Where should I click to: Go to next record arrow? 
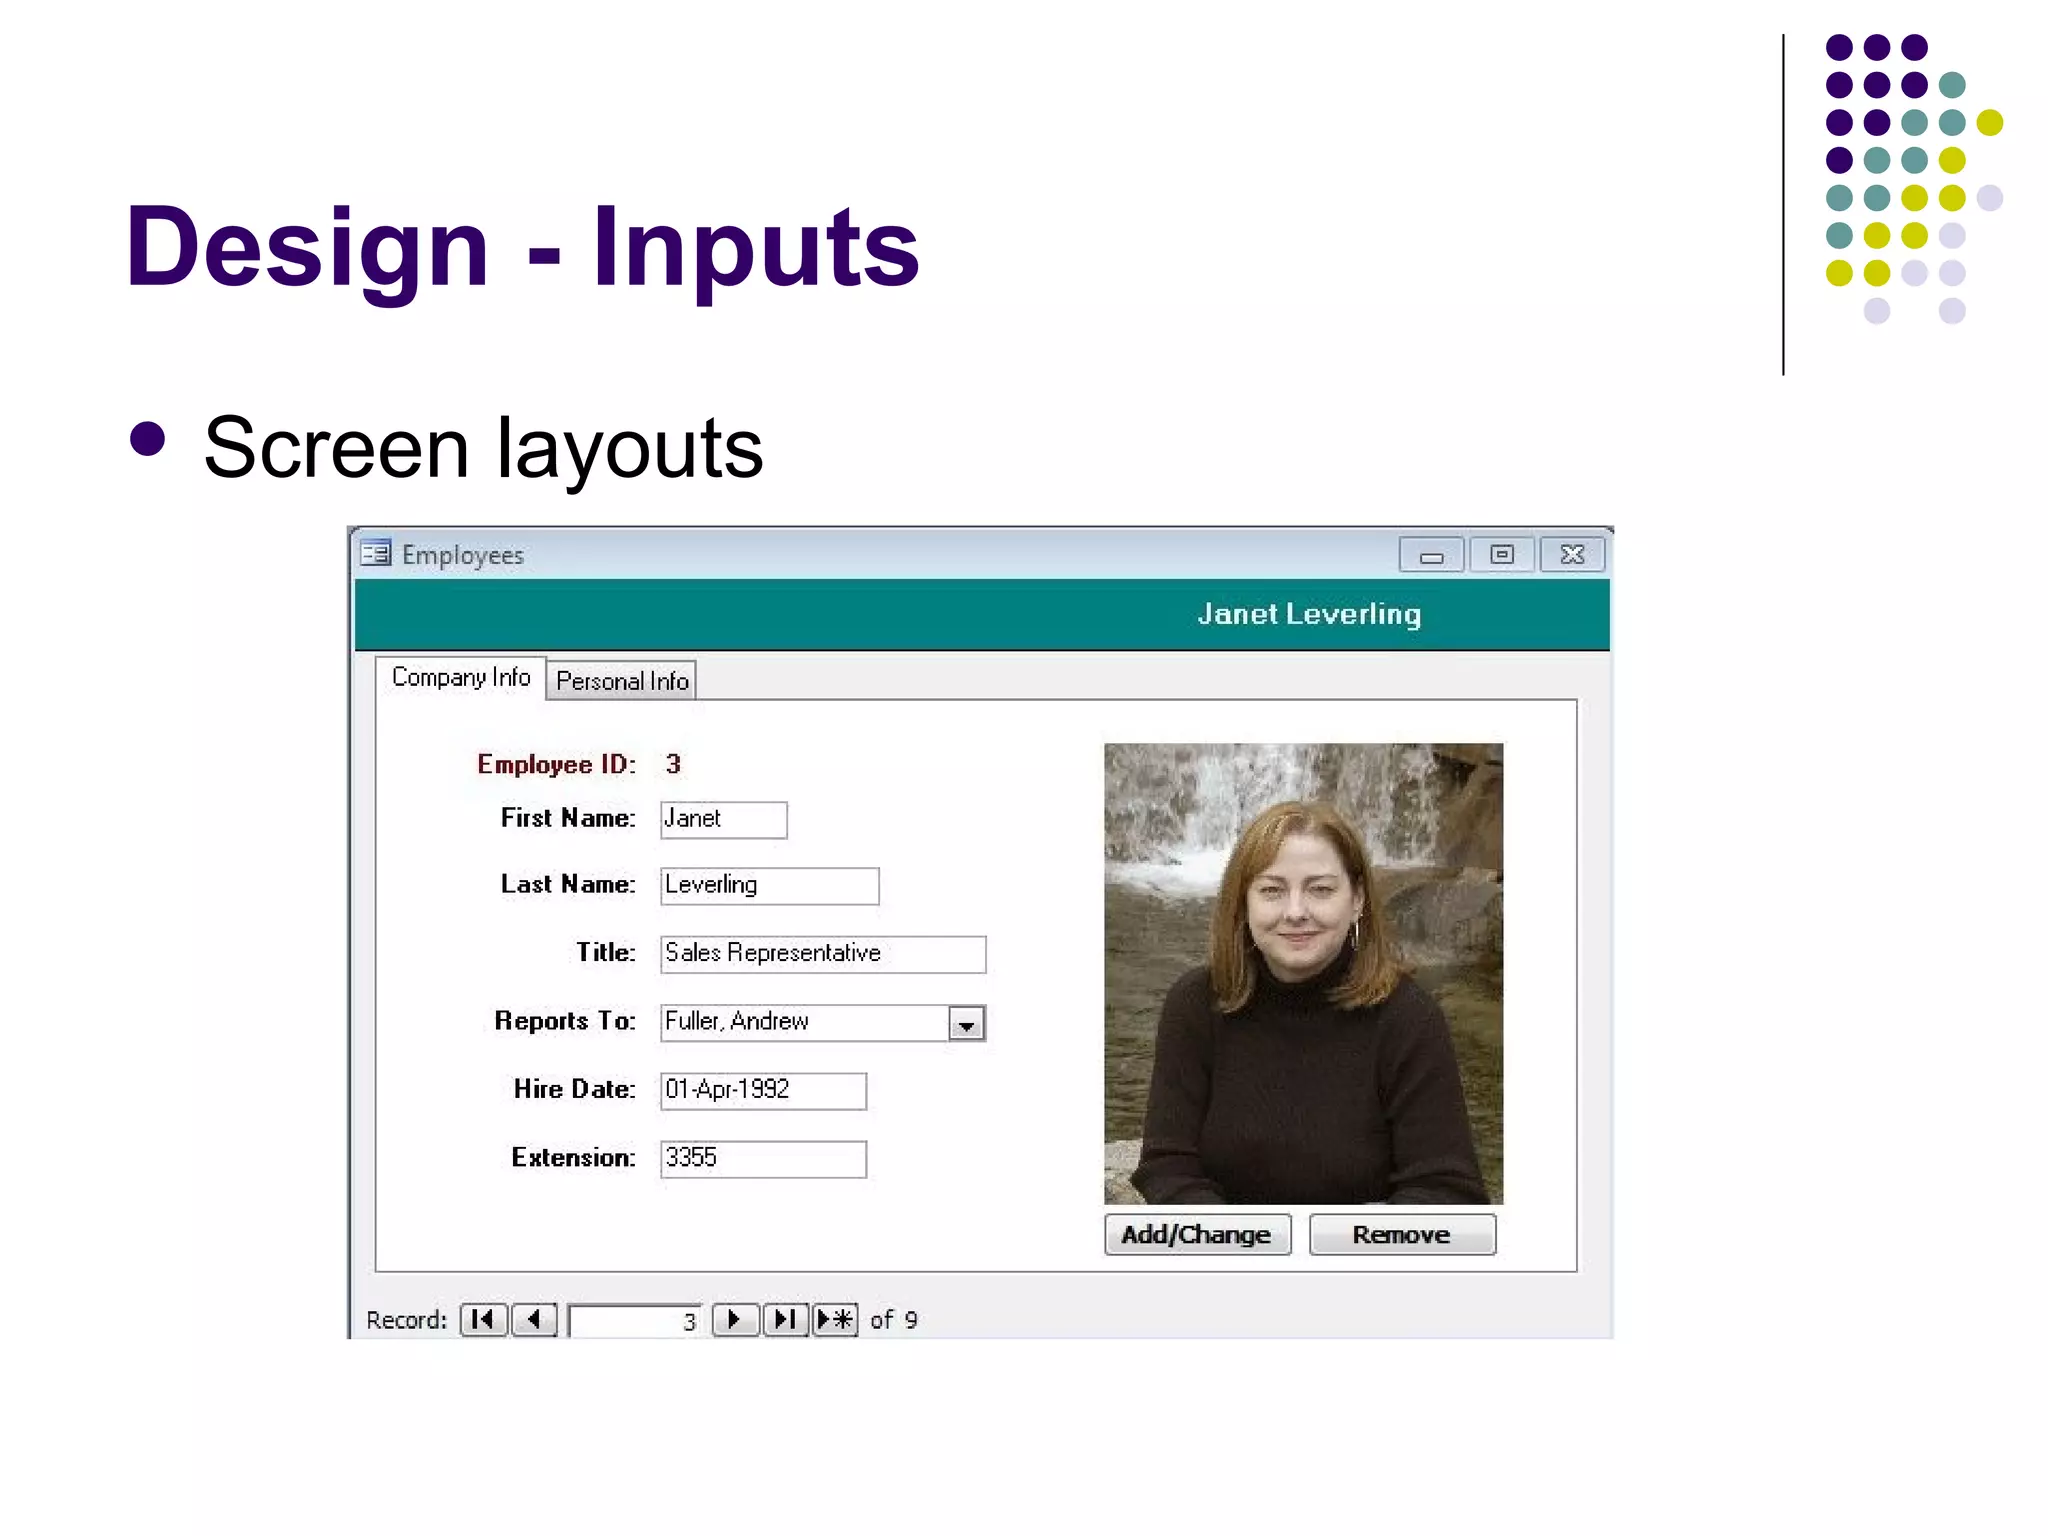tap(734, 1319)
